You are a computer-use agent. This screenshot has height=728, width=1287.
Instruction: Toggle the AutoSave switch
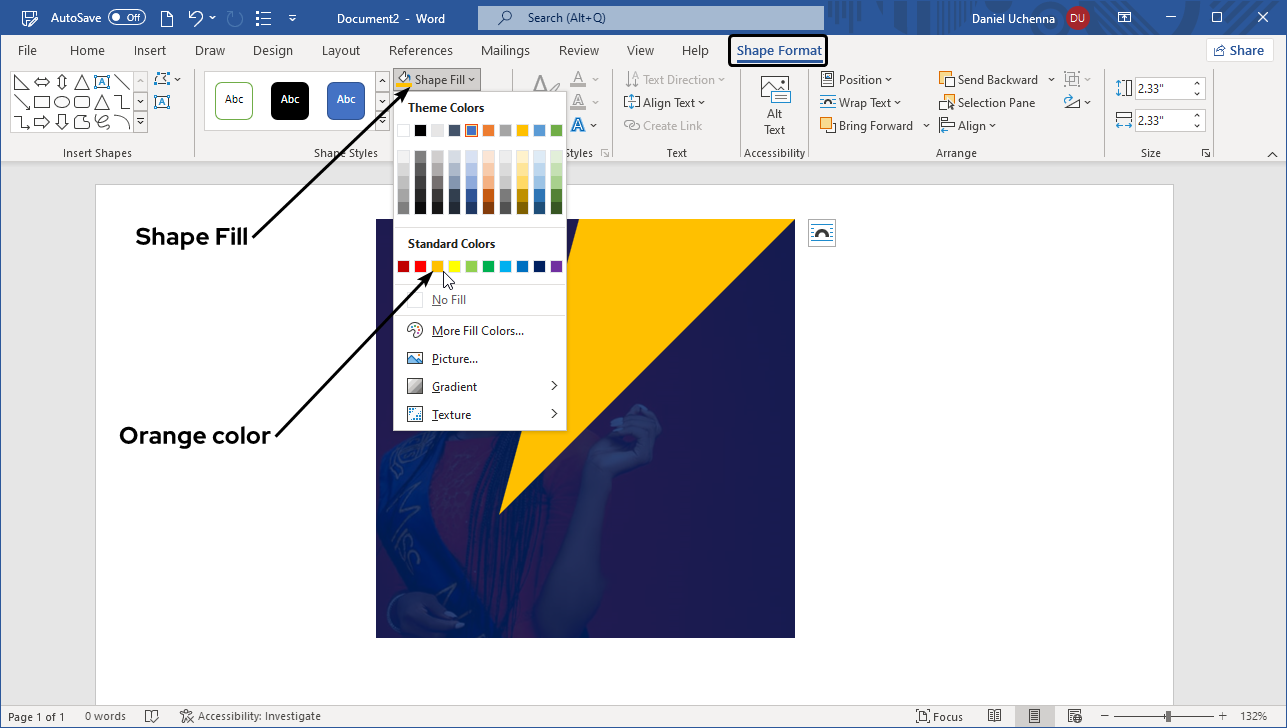126,18
